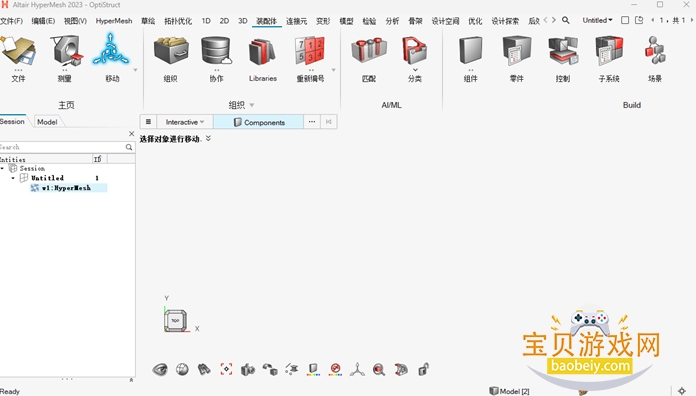Screen dimensions: 696x396
Task: Switch to the 分析 ribbon tab
Action: click(392, 21)
